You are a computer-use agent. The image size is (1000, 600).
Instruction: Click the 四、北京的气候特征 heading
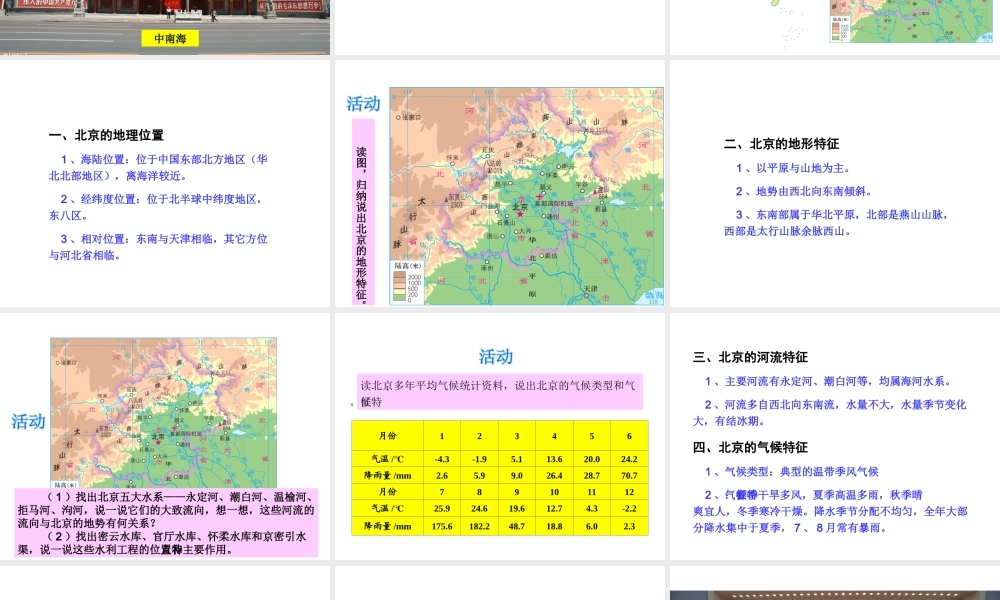tap(750, 447)
